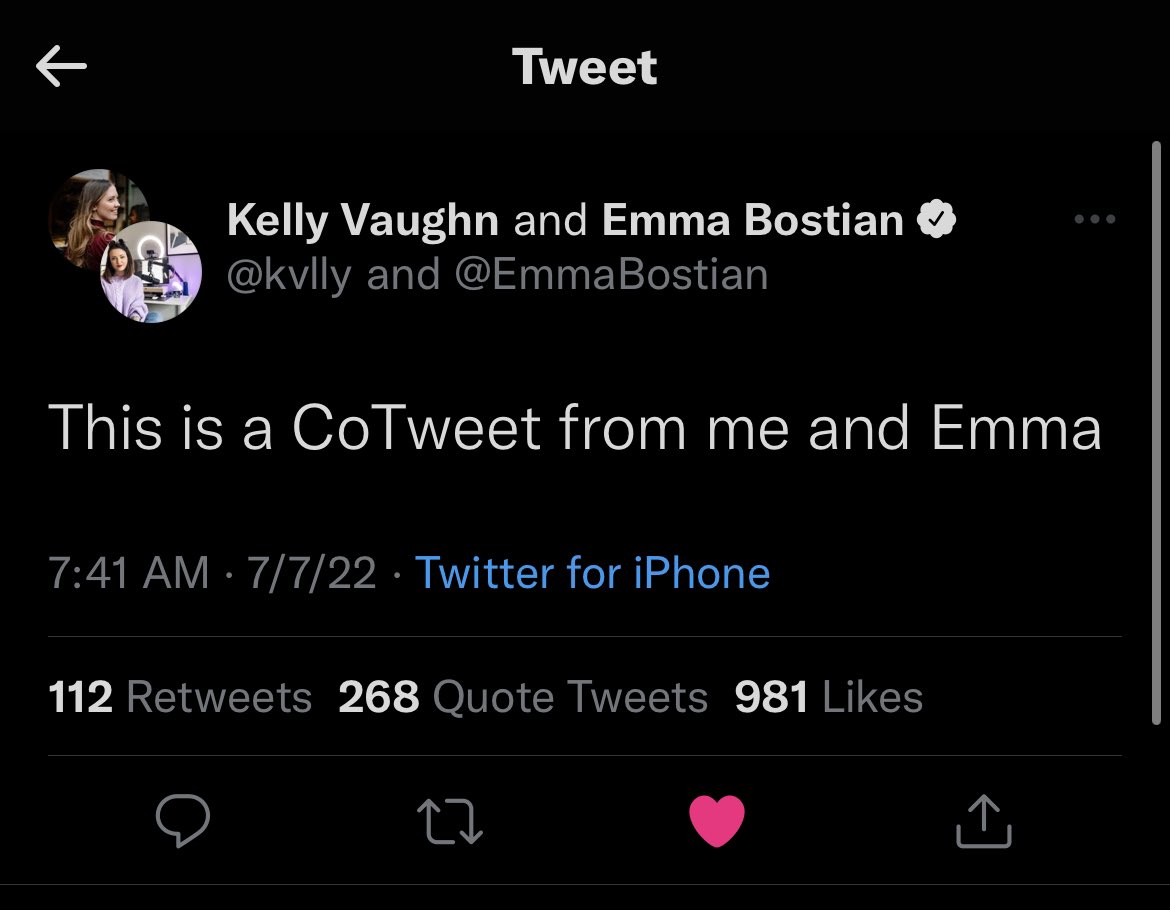The image size is (1170, 910).
Task: Open Emma Bostian's display name
Action: coord(752,220)
